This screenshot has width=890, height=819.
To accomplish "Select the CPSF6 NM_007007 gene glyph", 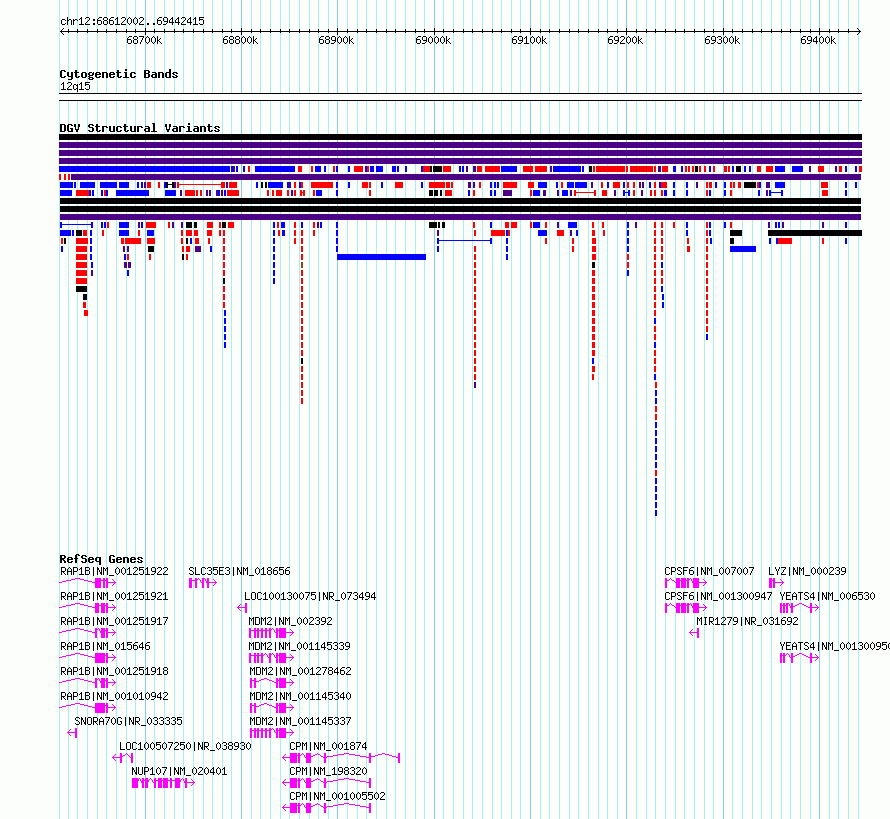I will pyautogui.click(x=686, y=583).
